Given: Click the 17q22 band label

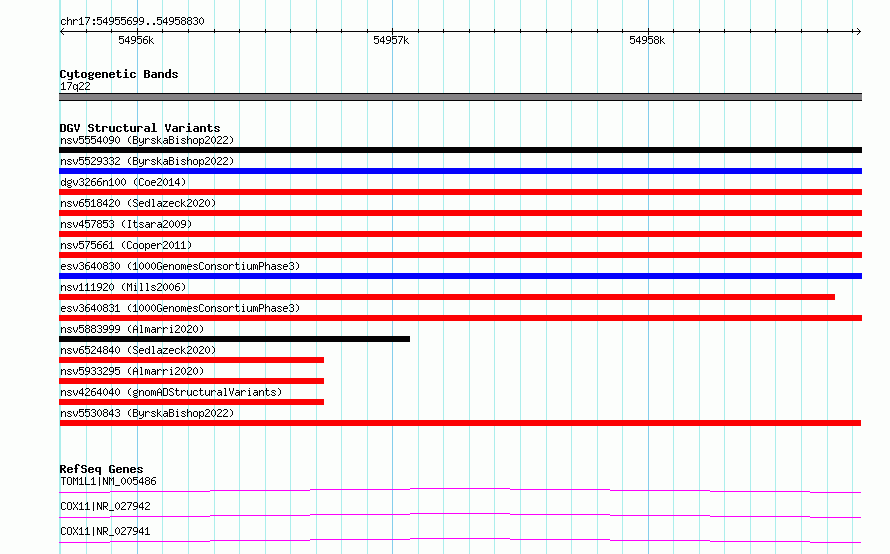Looking at the screenshot, I should [x=75, y=86].
